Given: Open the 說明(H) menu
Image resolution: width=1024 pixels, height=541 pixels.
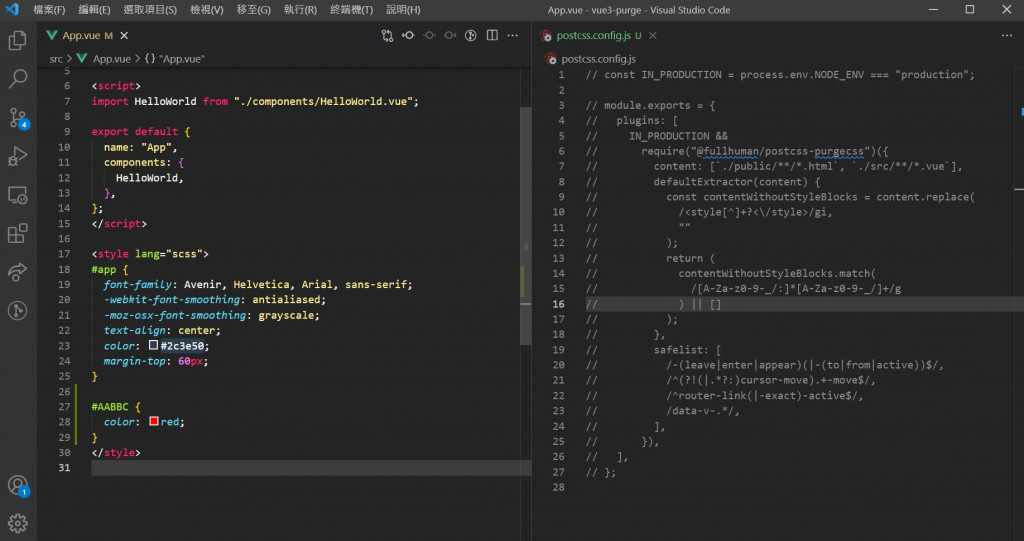Looking at the screenshot, I should pyautogui.click(x=403, y=10).
